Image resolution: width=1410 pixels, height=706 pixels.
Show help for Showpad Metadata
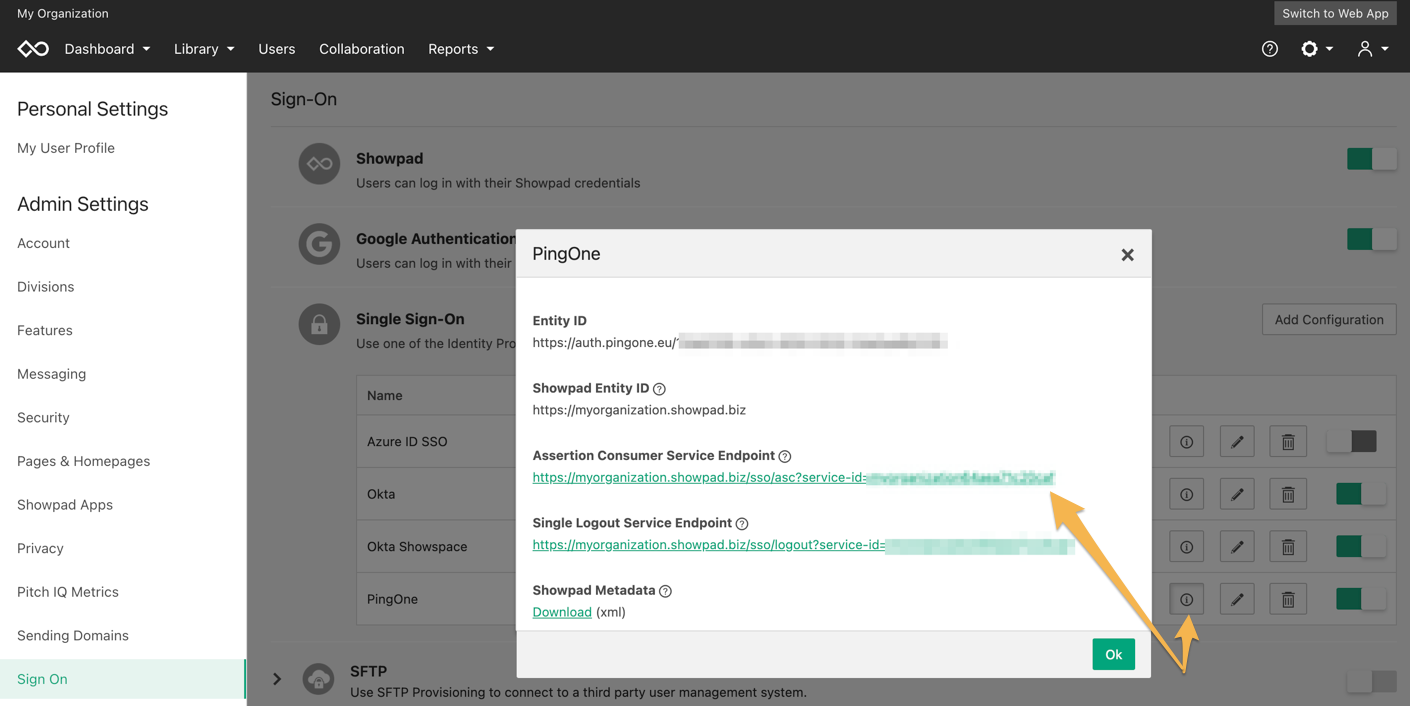(666, 591)
